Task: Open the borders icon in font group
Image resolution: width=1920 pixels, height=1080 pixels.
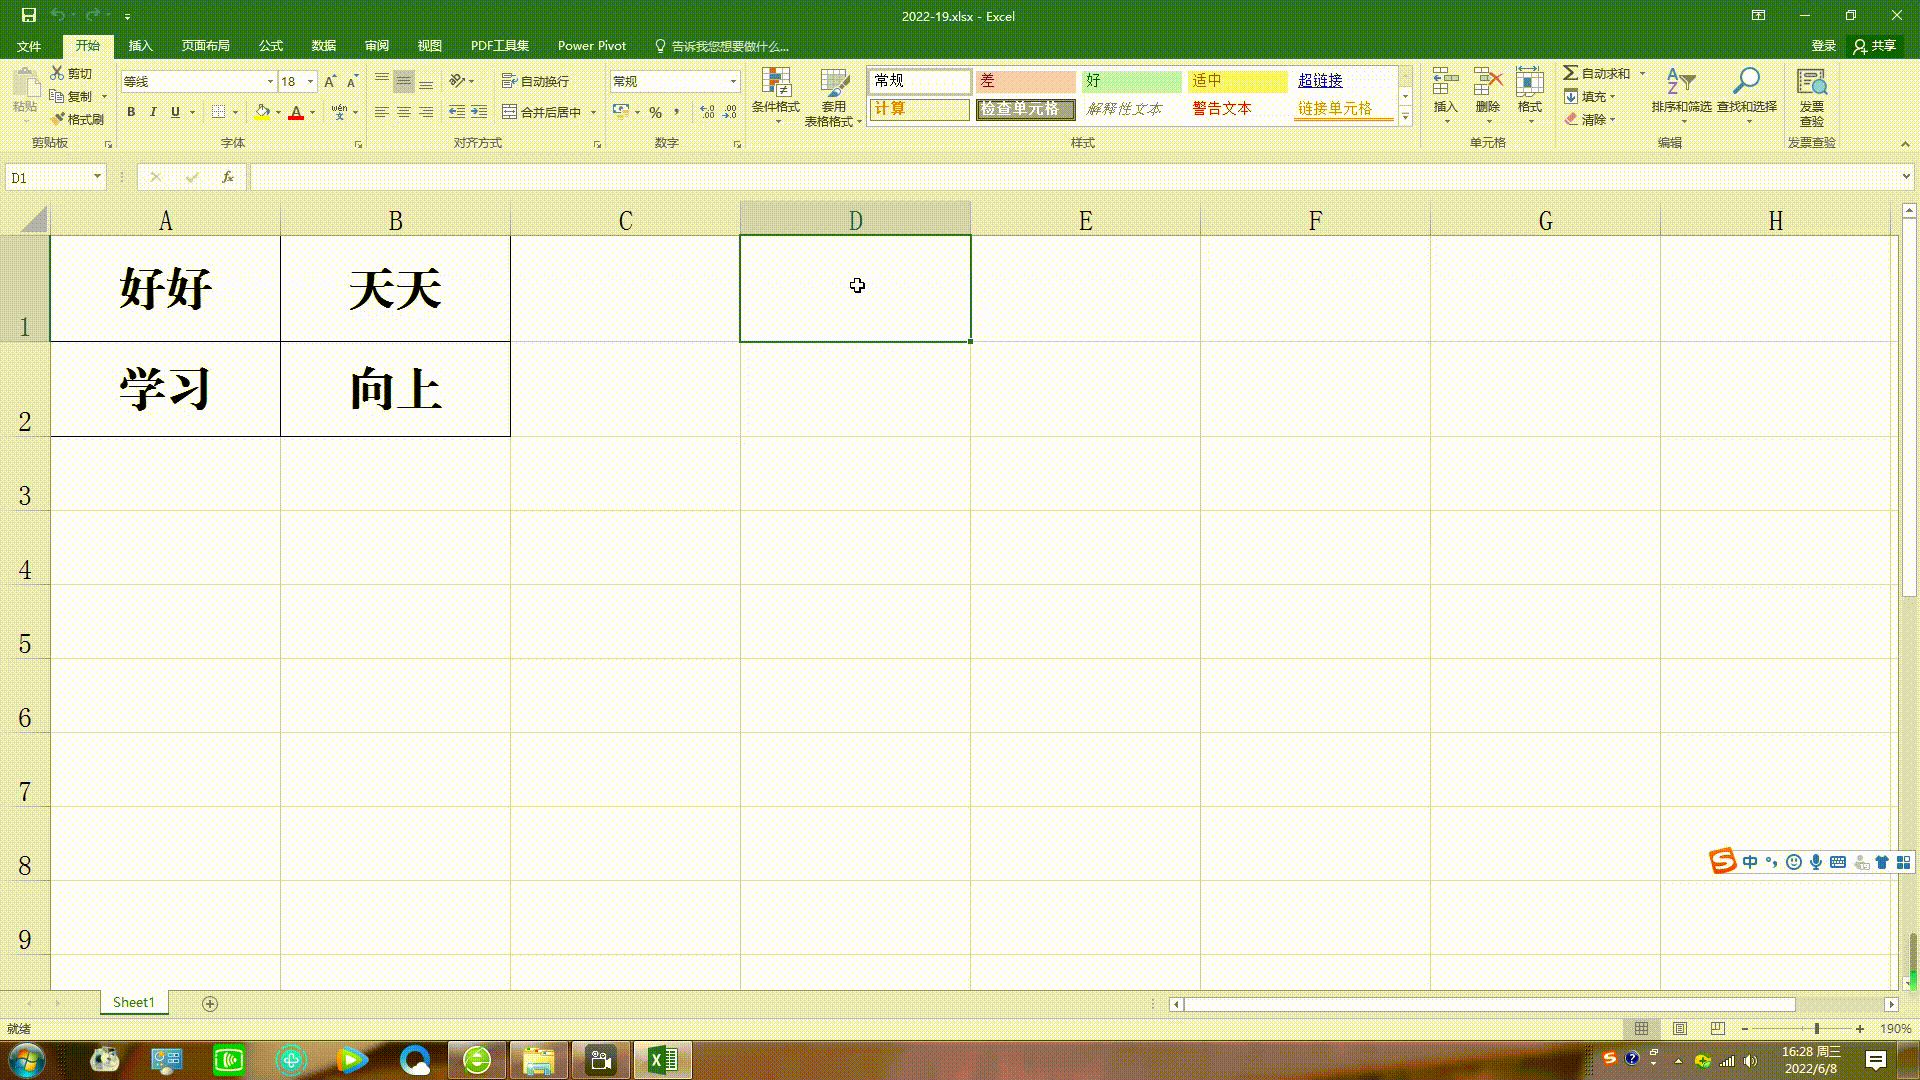Action: pos(219,112)
